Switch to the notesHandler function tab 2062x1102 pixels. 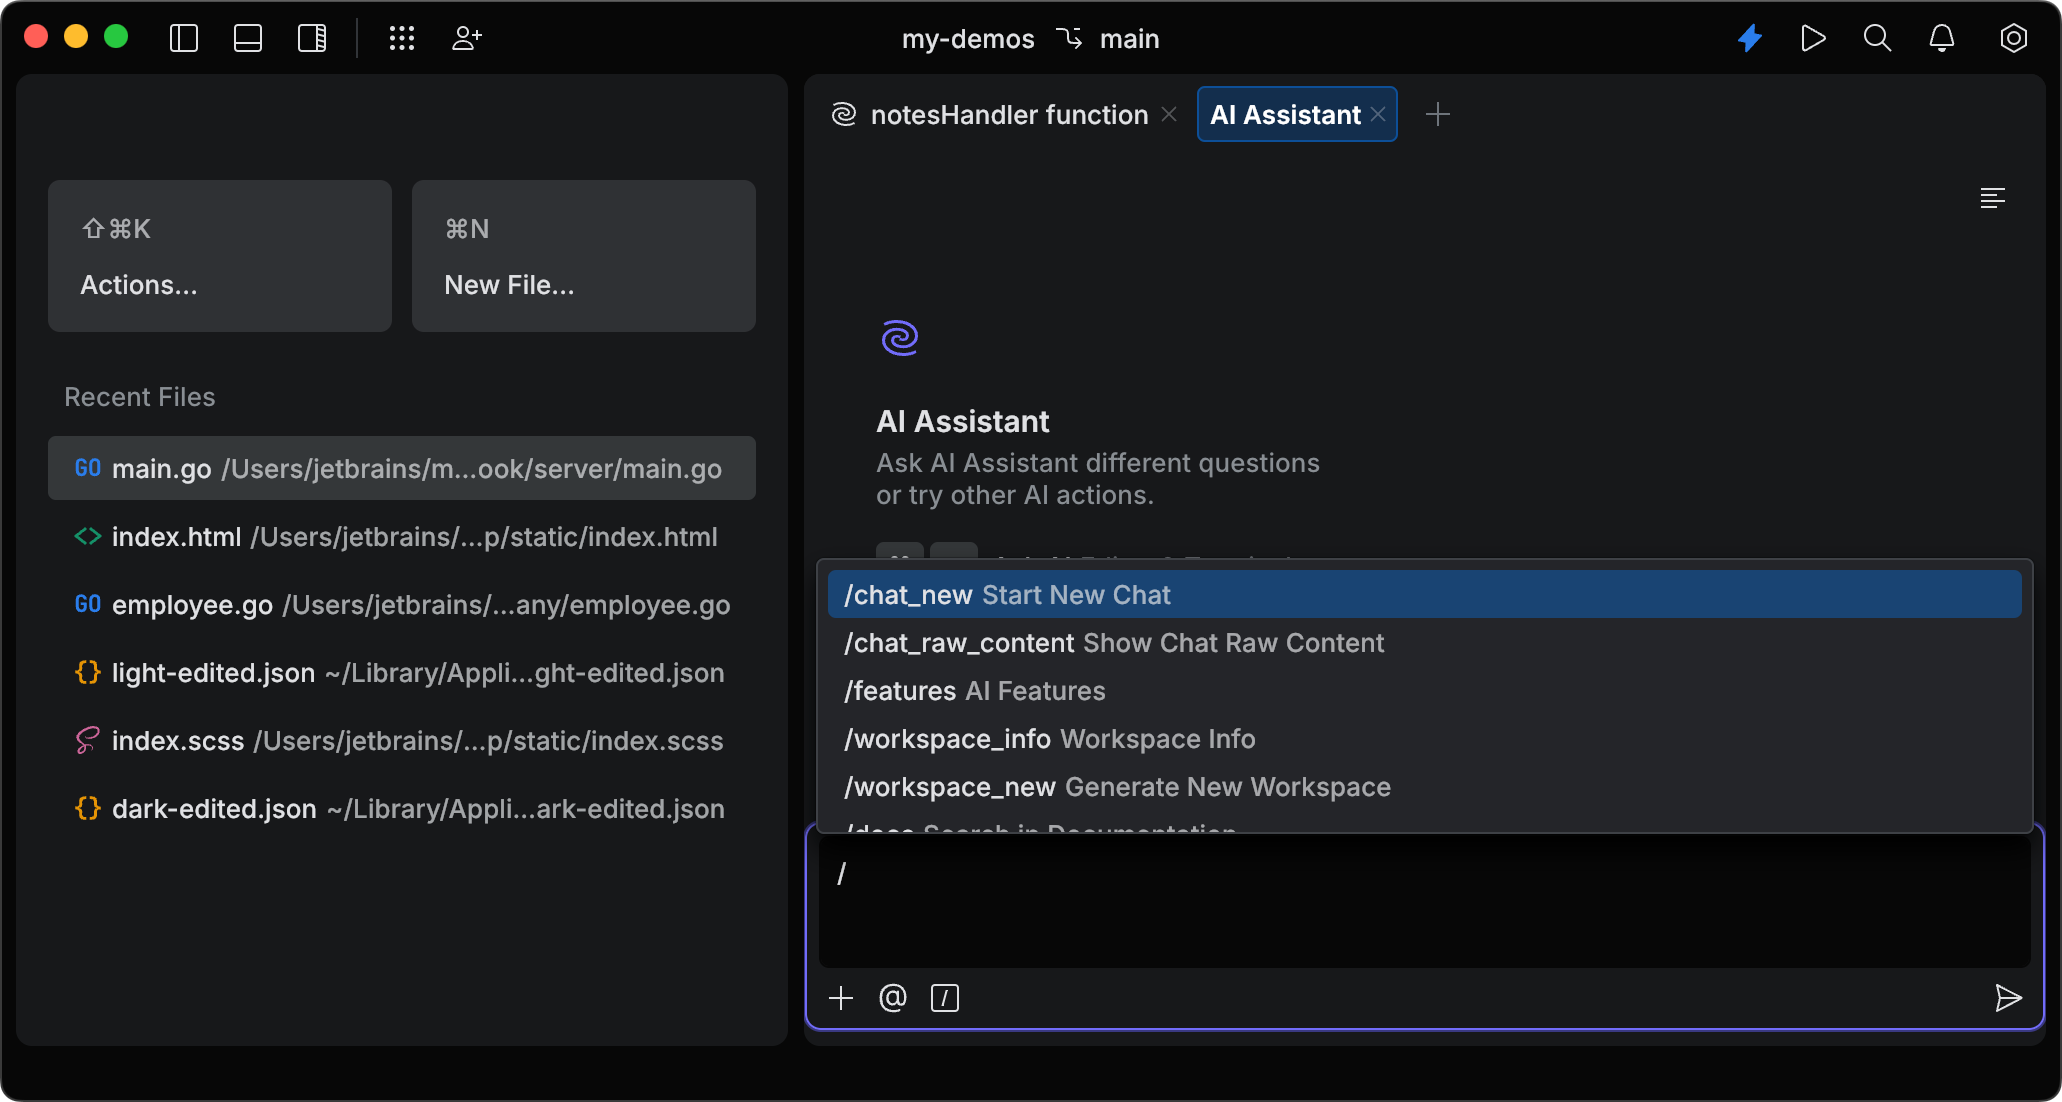pos(1008,114)
